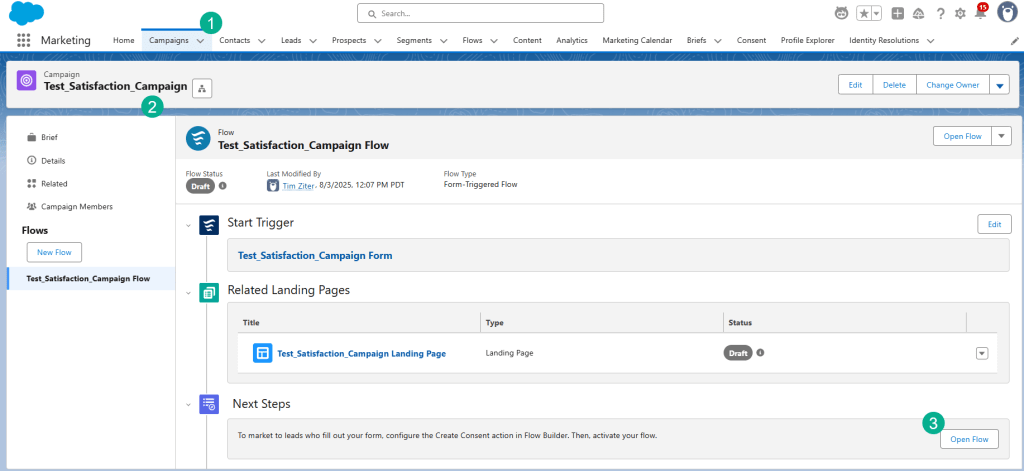Open the Setup gear menu
This screenshot has height=471, width=1024.
[960, 13]
